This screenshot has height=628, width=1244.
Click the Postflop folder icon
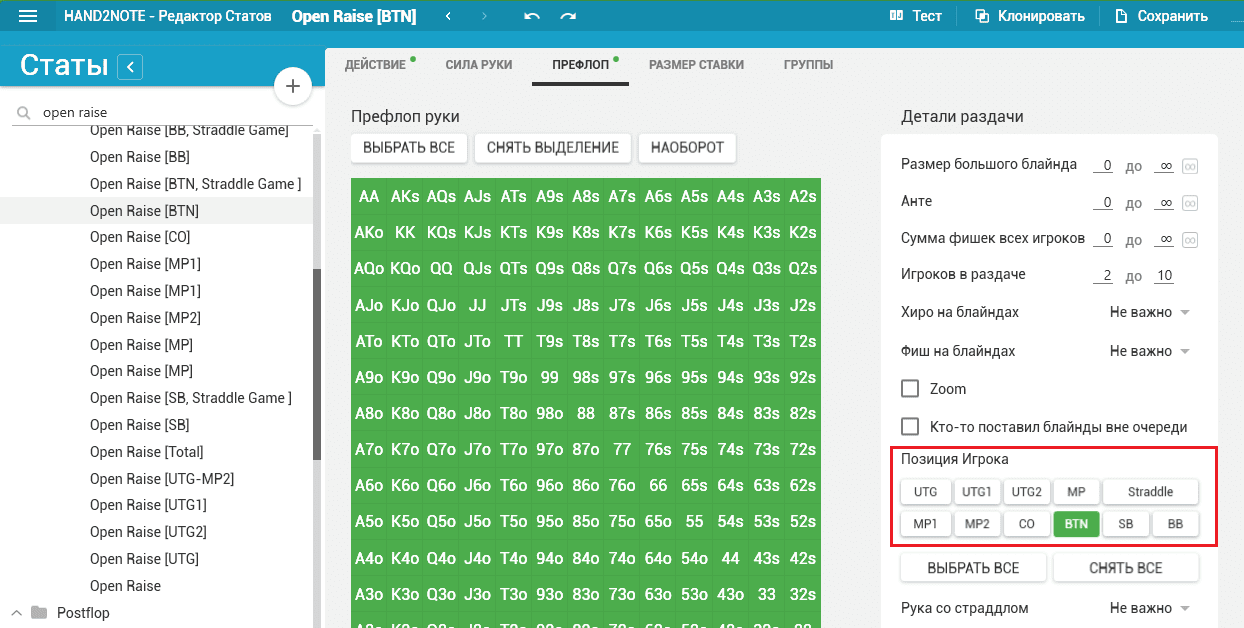point(39,613)
